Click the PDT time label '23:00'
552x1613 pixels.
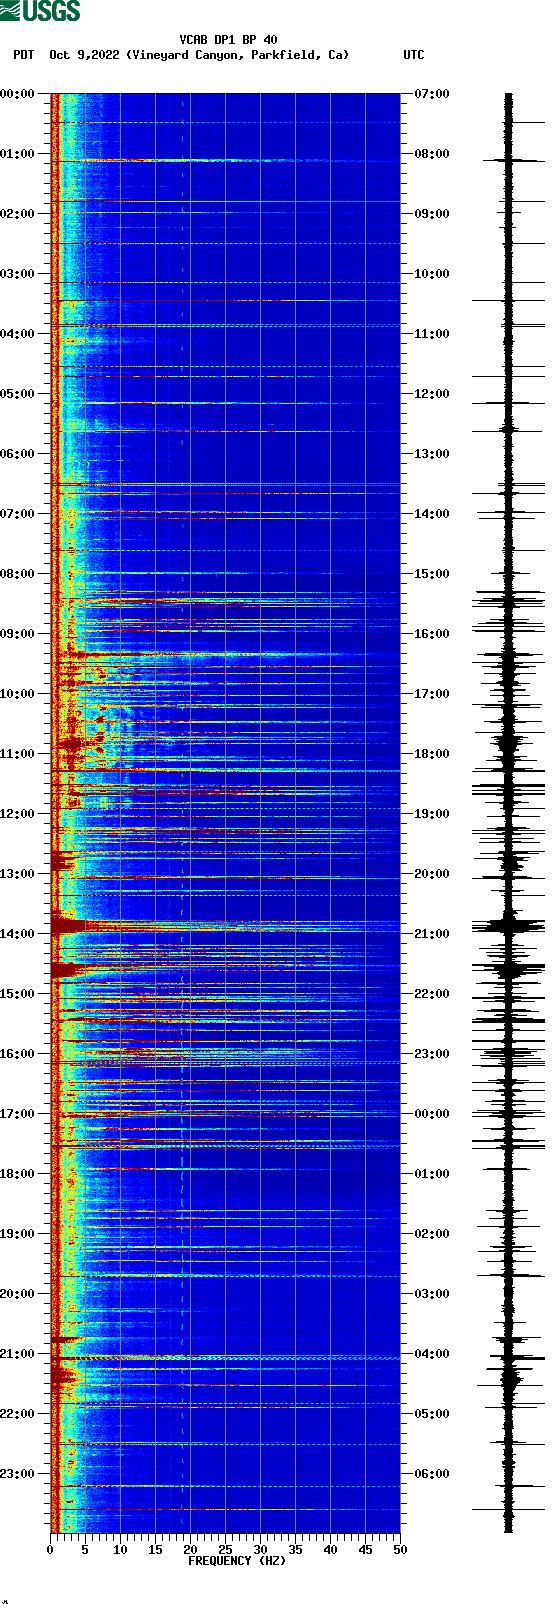pos(18,1474)
